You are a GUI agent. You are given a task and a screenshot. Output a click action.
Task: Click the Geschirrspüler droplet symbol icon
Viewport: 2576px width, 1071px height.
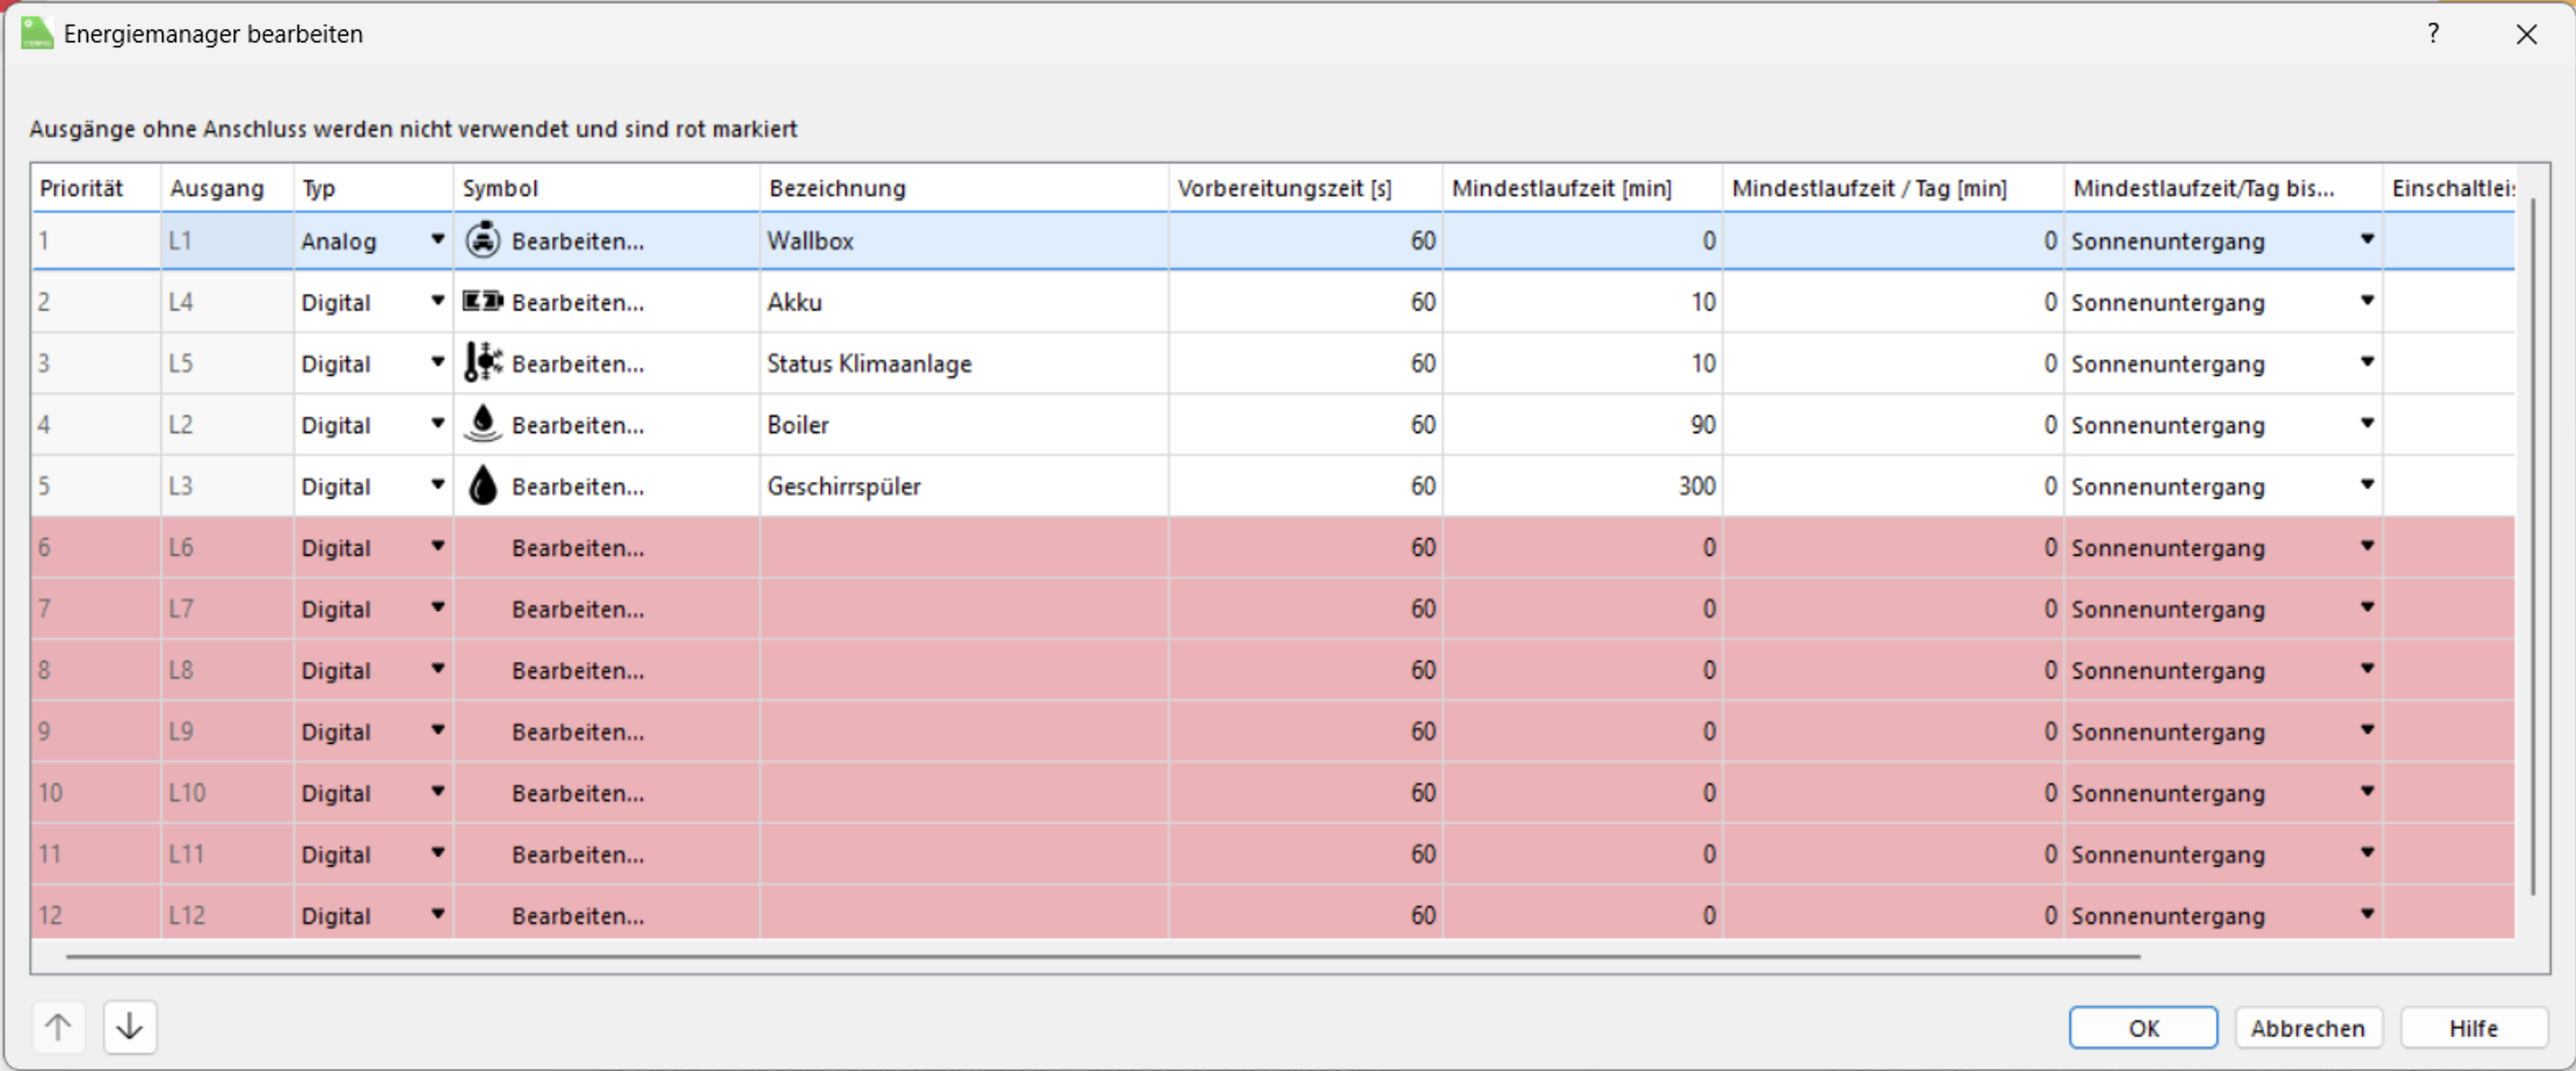tap(483, 485)
